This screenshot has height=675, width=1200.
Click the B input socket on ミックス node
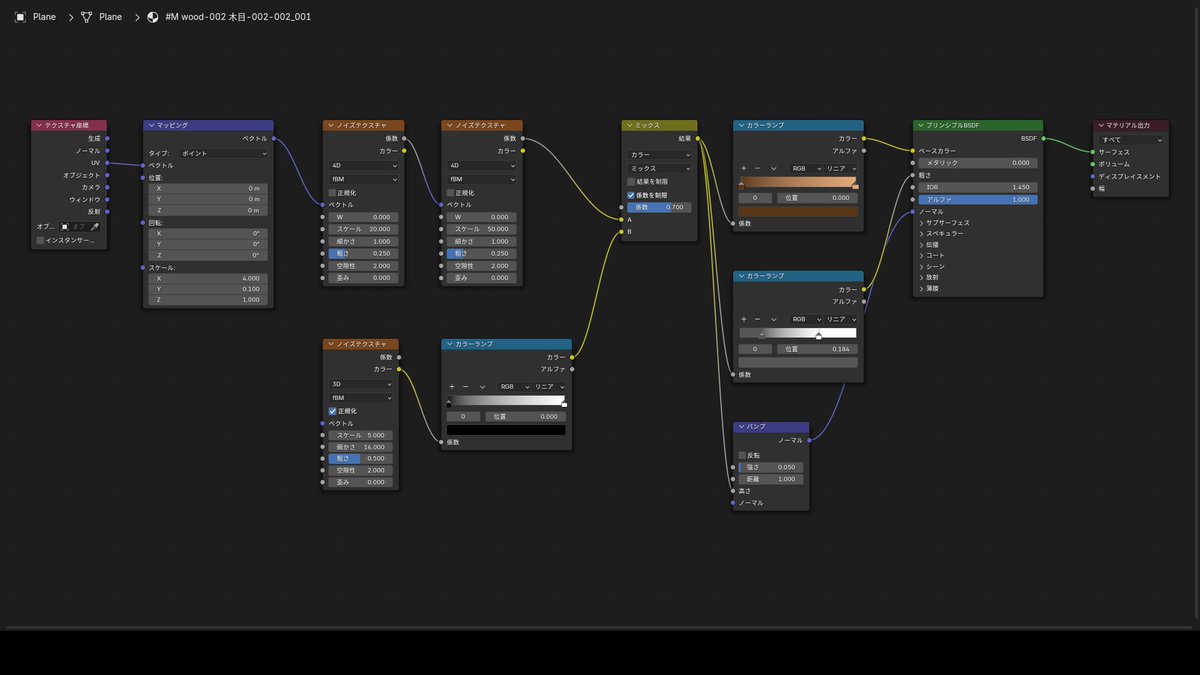pos(622,231)
